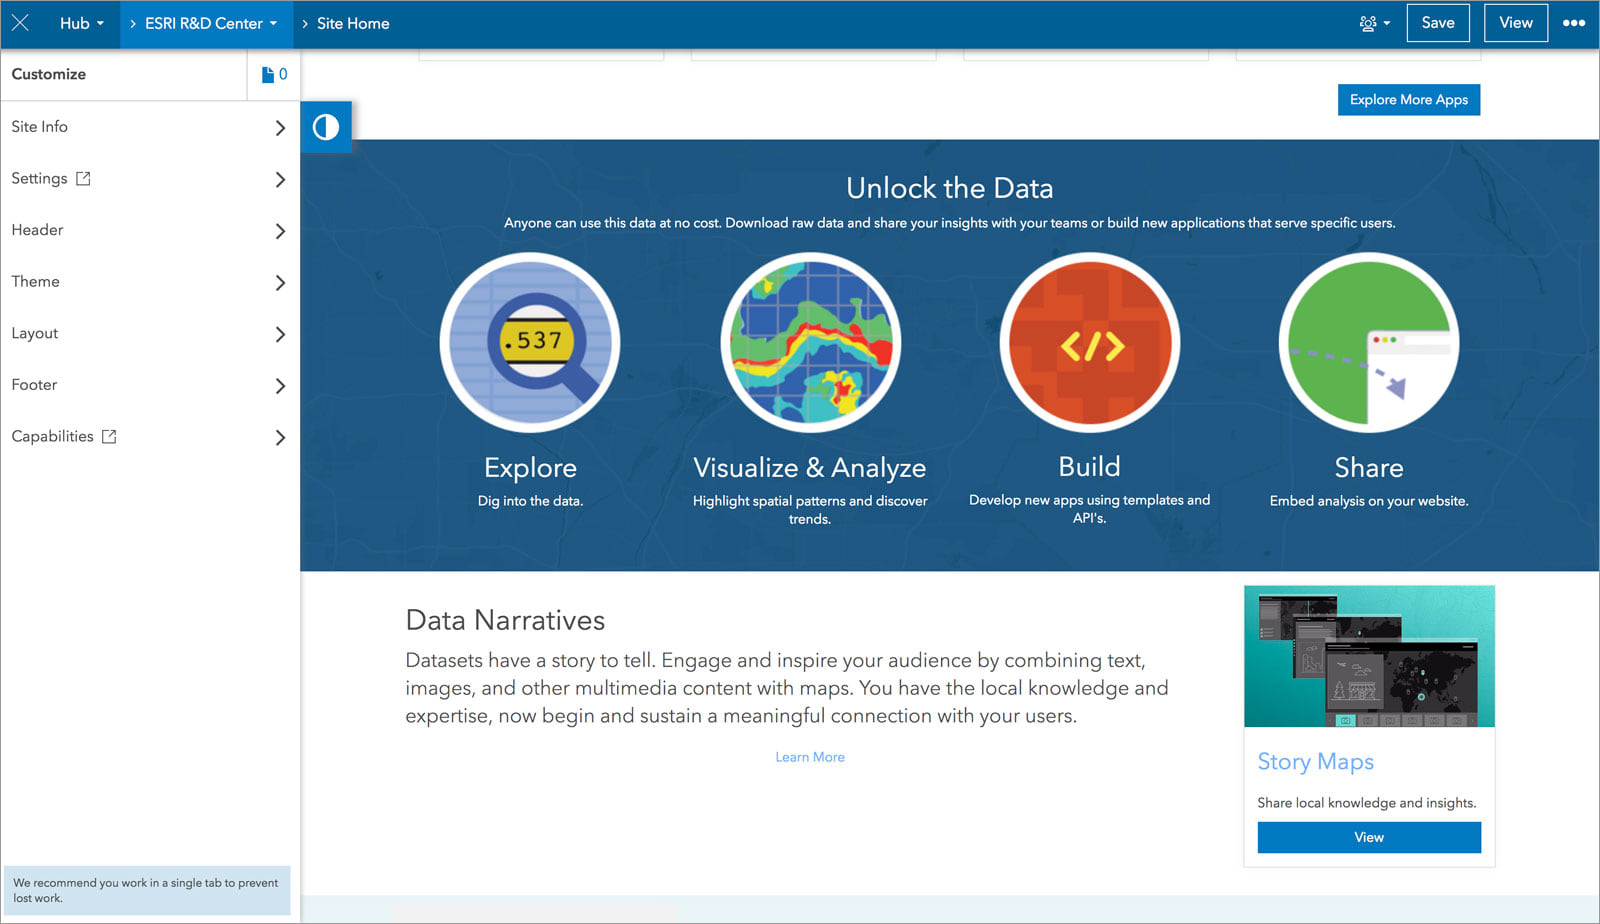Open the more options ellipsis menu
1600x924 pixels.
click(1574, 23)
